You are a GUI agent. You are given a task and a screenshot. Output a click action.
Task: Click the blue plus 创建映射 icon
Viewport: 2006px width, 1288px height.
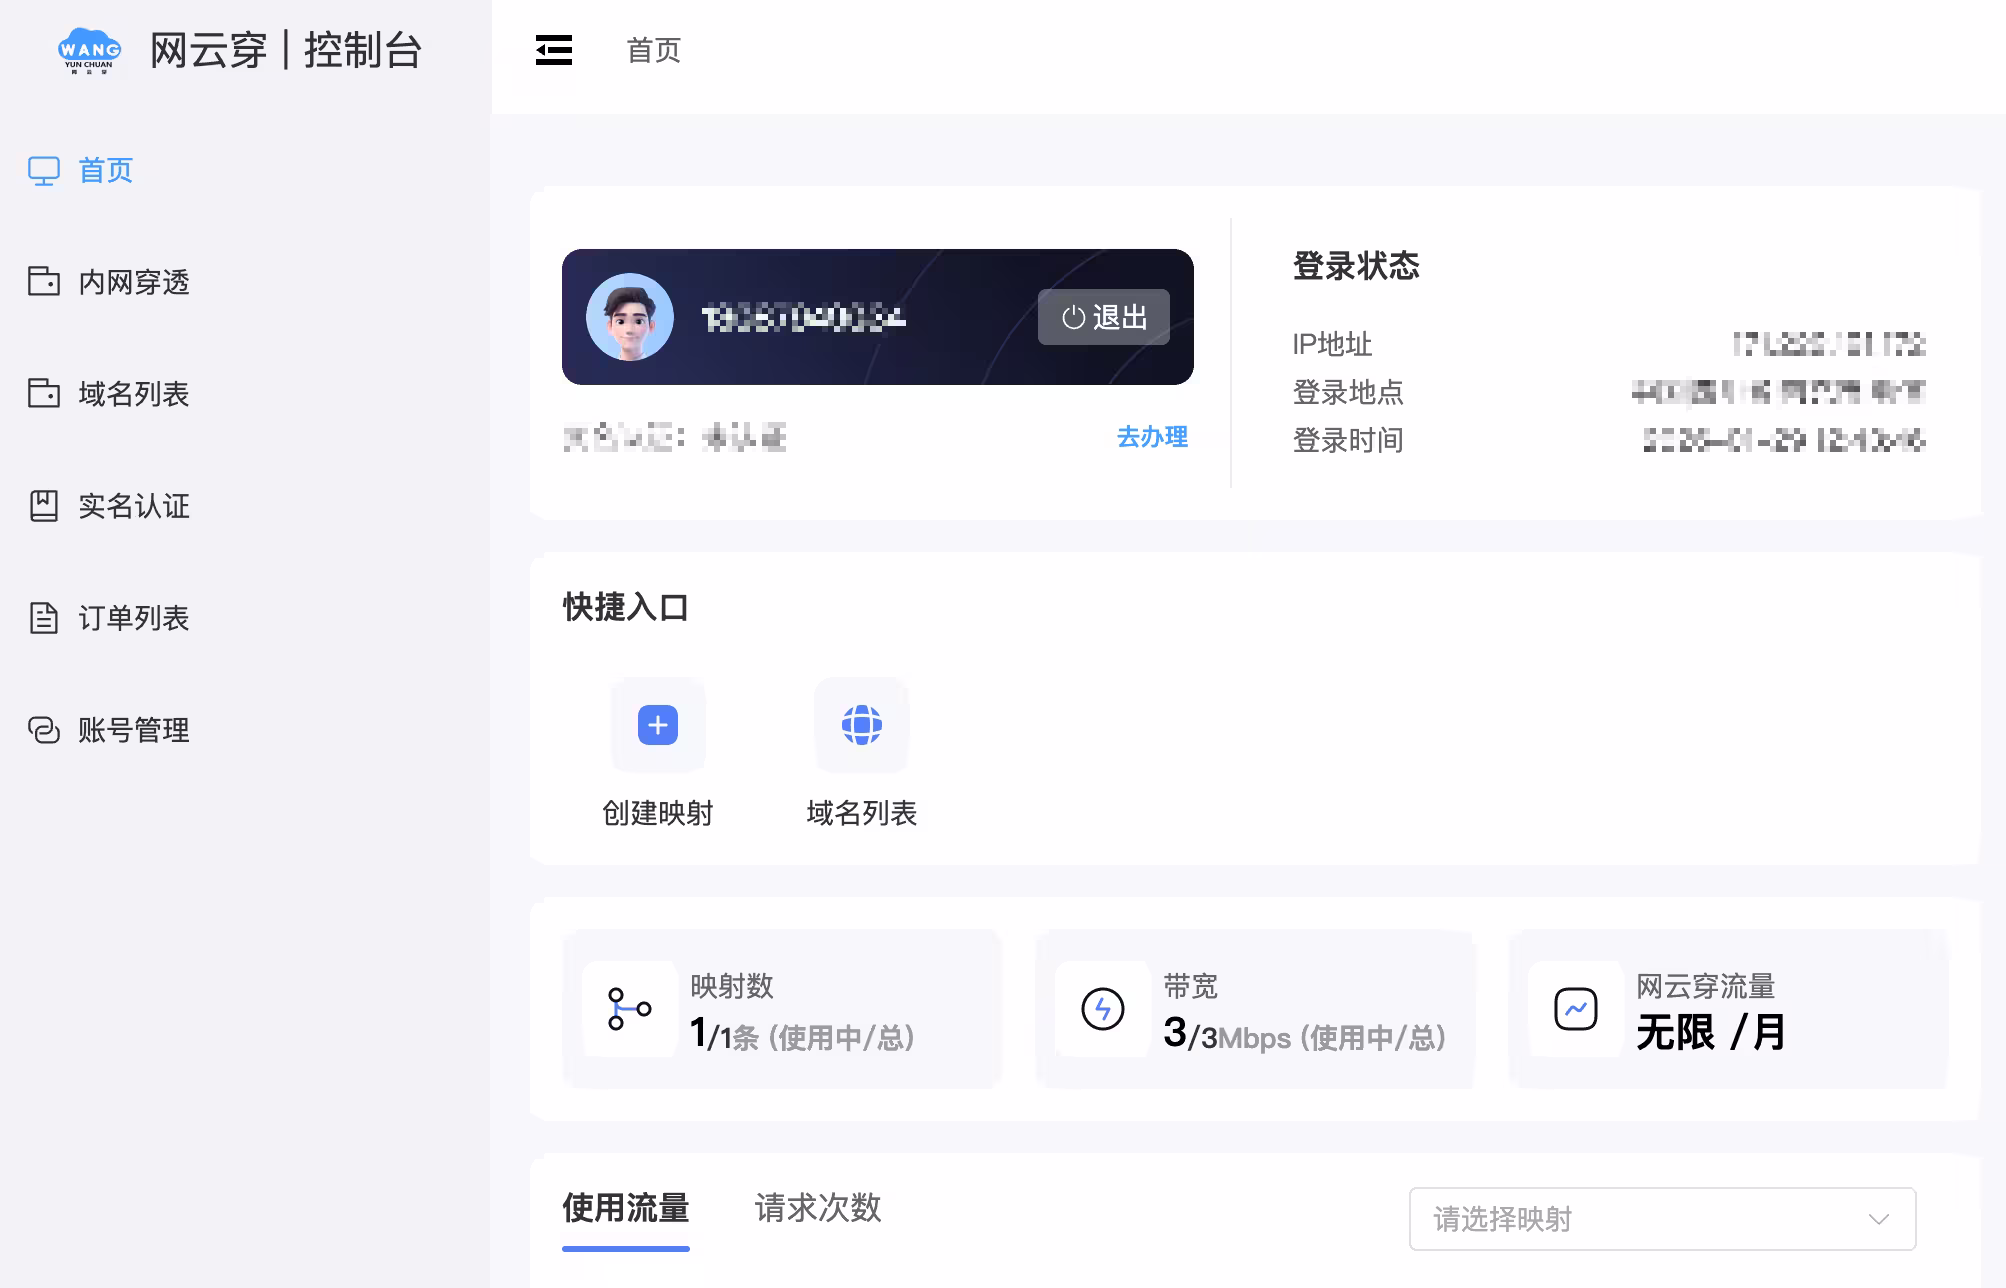658,725
